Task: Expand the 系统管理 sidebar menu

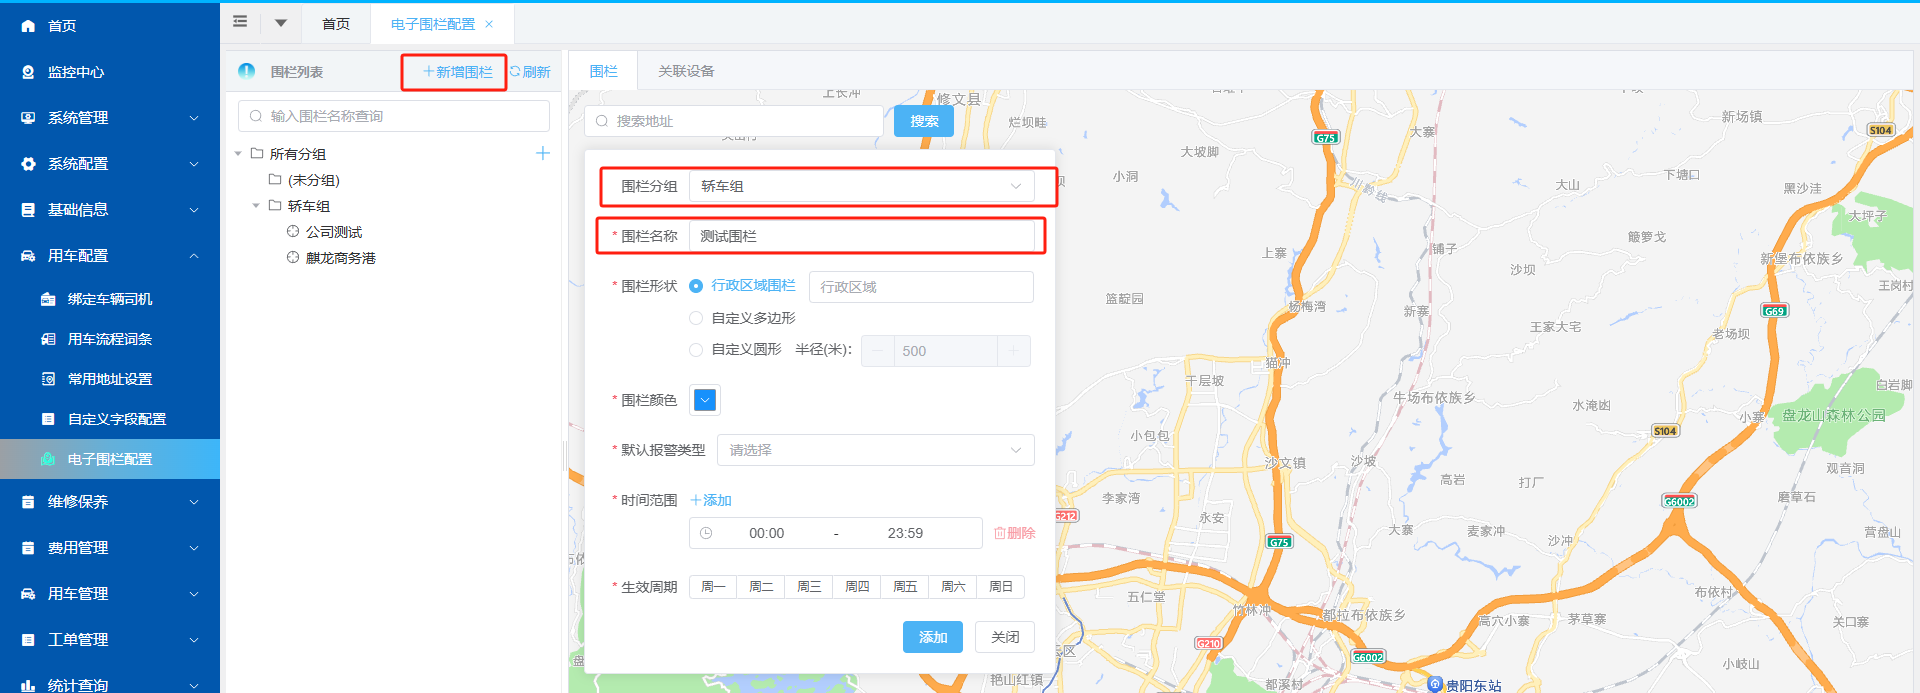Action: (110, 118)
